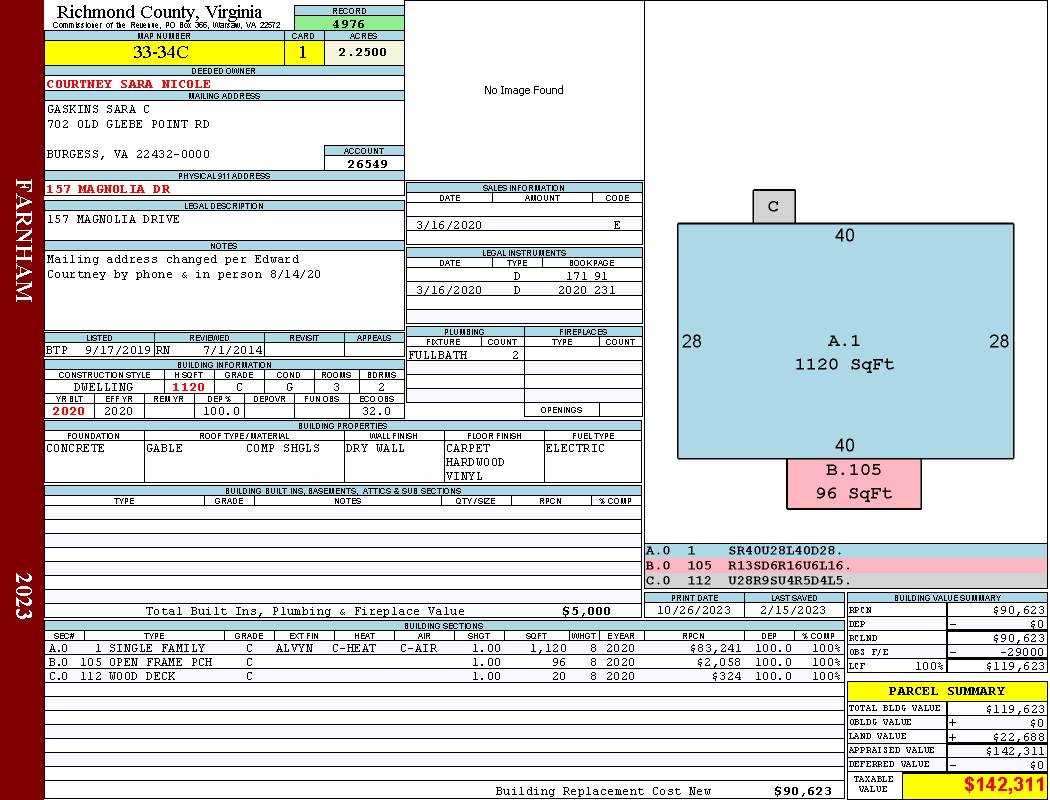
Task: Select the pink B.0 105 sketch vector row
Action: pos(845,565)
